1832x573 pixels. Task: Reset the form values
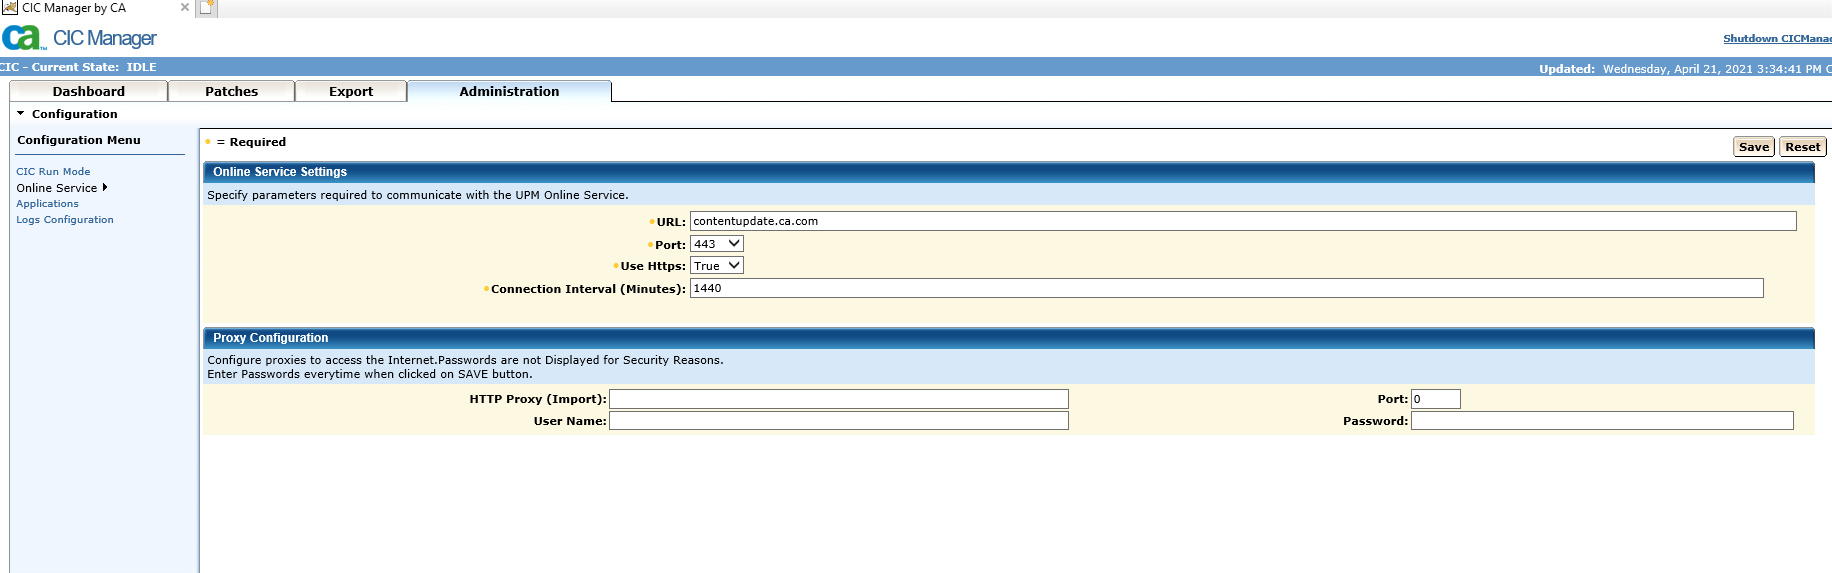click(x=1802, y=147)
